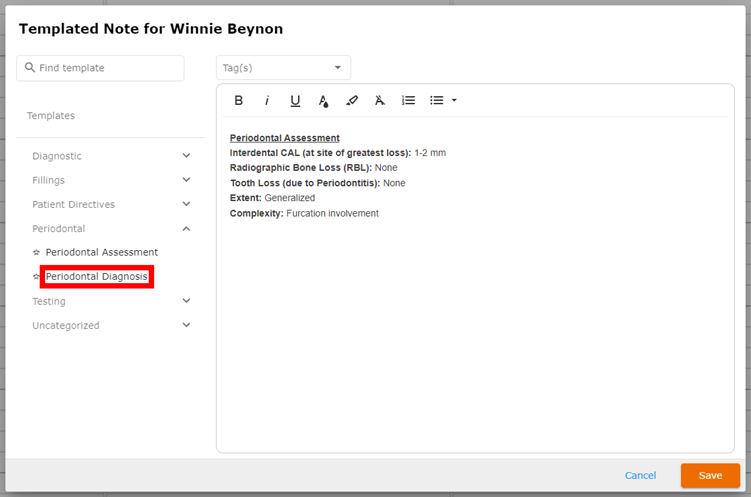Click the Extent value Generalized

pos(290,198)
